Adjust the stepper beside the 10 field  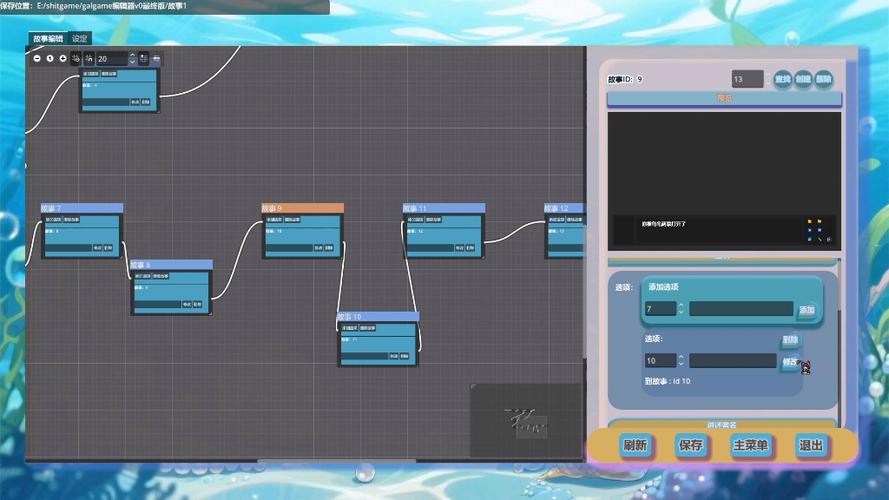pyautogui.click(x=681, y=361)
